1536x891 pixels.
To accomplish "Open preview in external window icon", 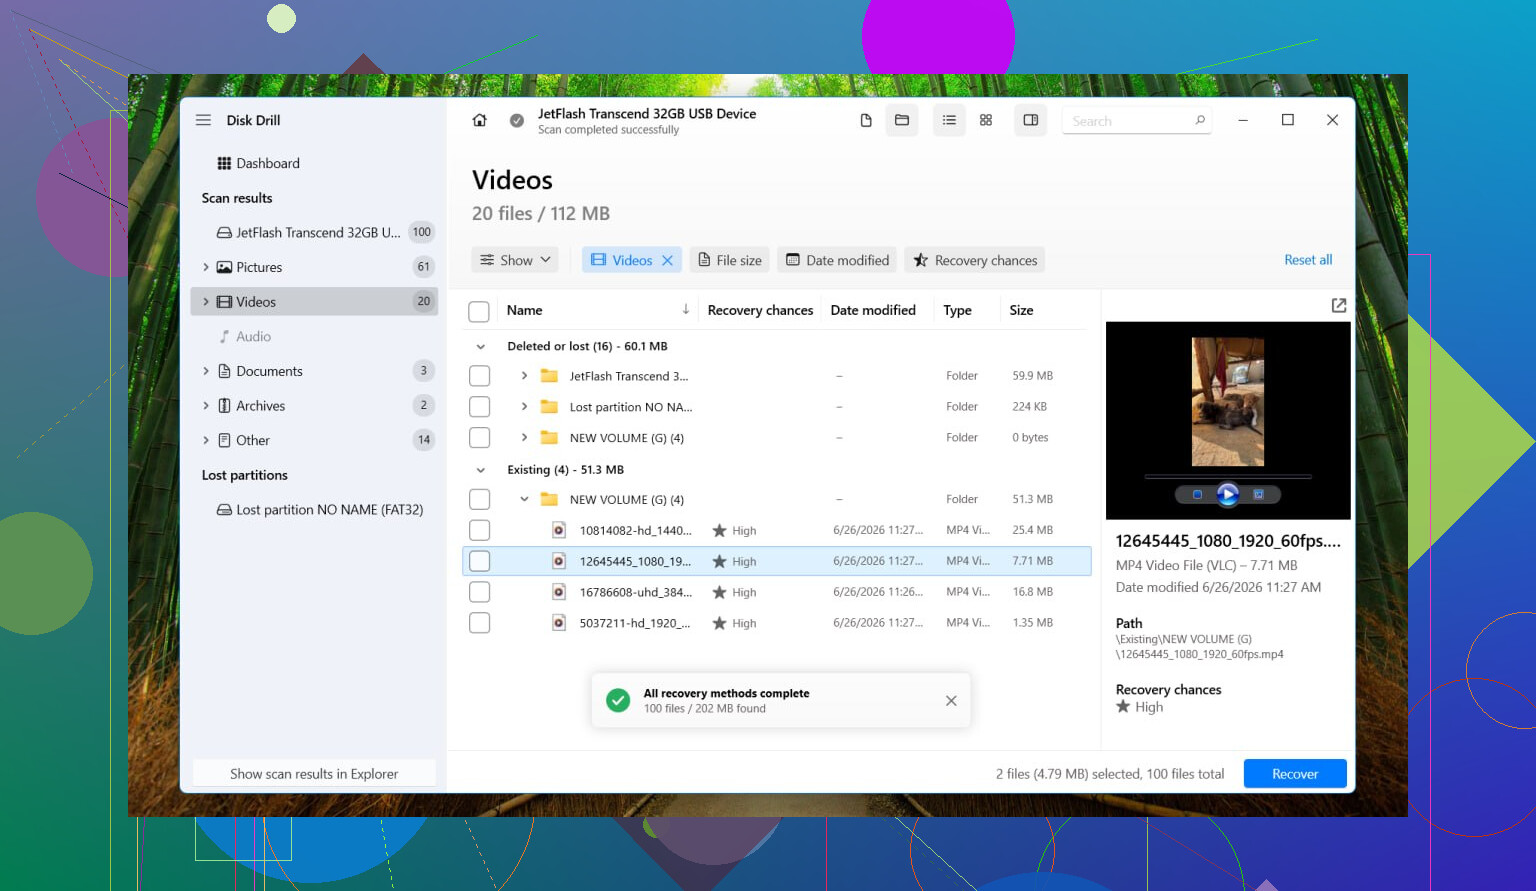I will point(1339,306).
